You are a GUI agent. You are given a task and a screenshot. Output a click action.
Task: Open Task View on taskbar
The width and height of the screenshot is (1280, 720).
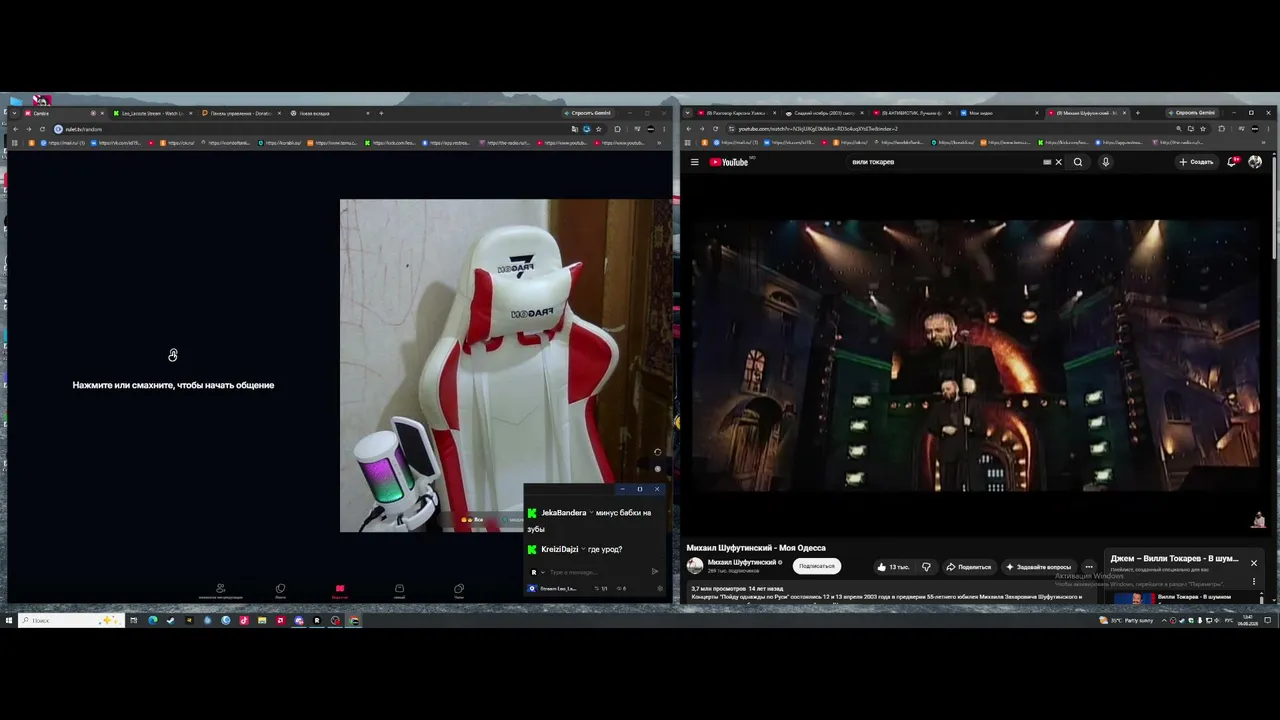[133, 620]
